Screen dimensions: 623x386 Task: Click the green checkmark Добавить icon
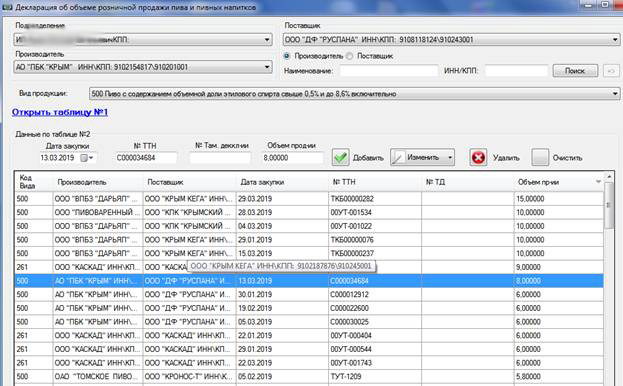click(341, 158)
